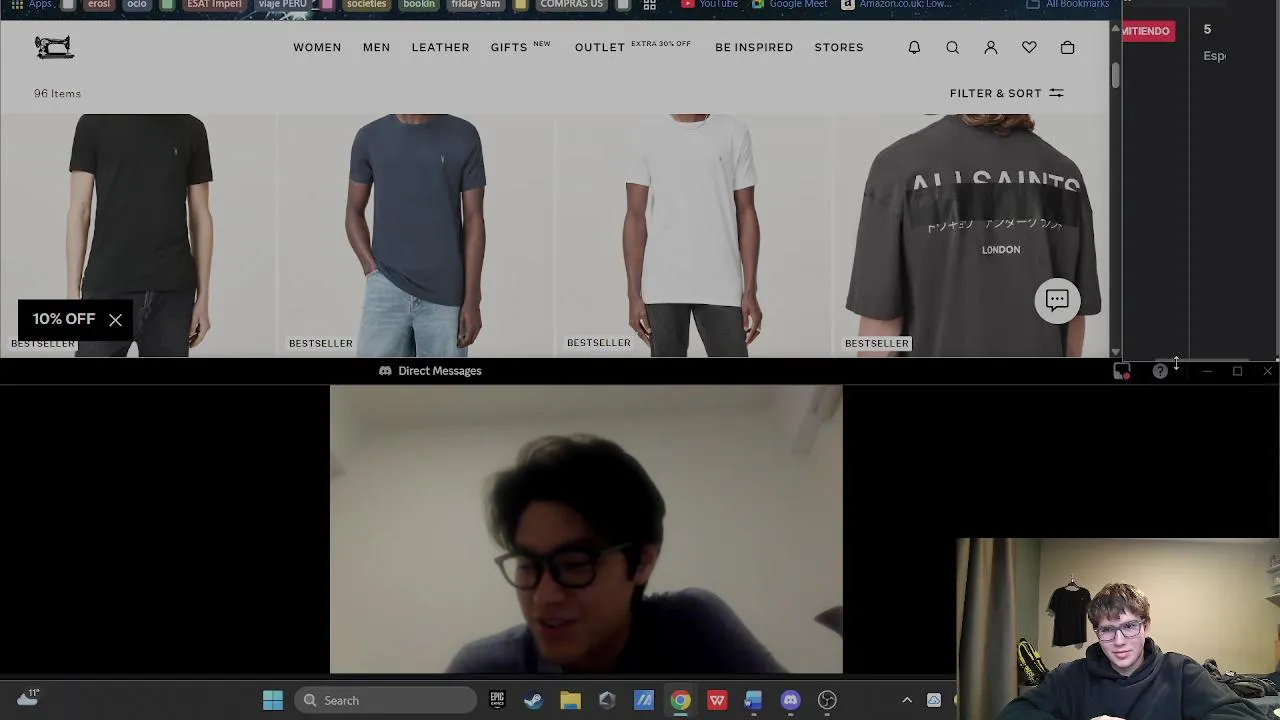Click the Discord Direct Messages title
The image size is (1280, 720).
440,371
